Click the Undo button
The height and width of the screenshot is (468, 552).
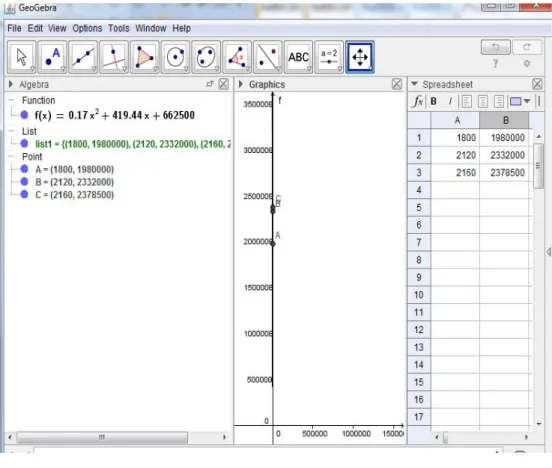(x=496, y=47)
